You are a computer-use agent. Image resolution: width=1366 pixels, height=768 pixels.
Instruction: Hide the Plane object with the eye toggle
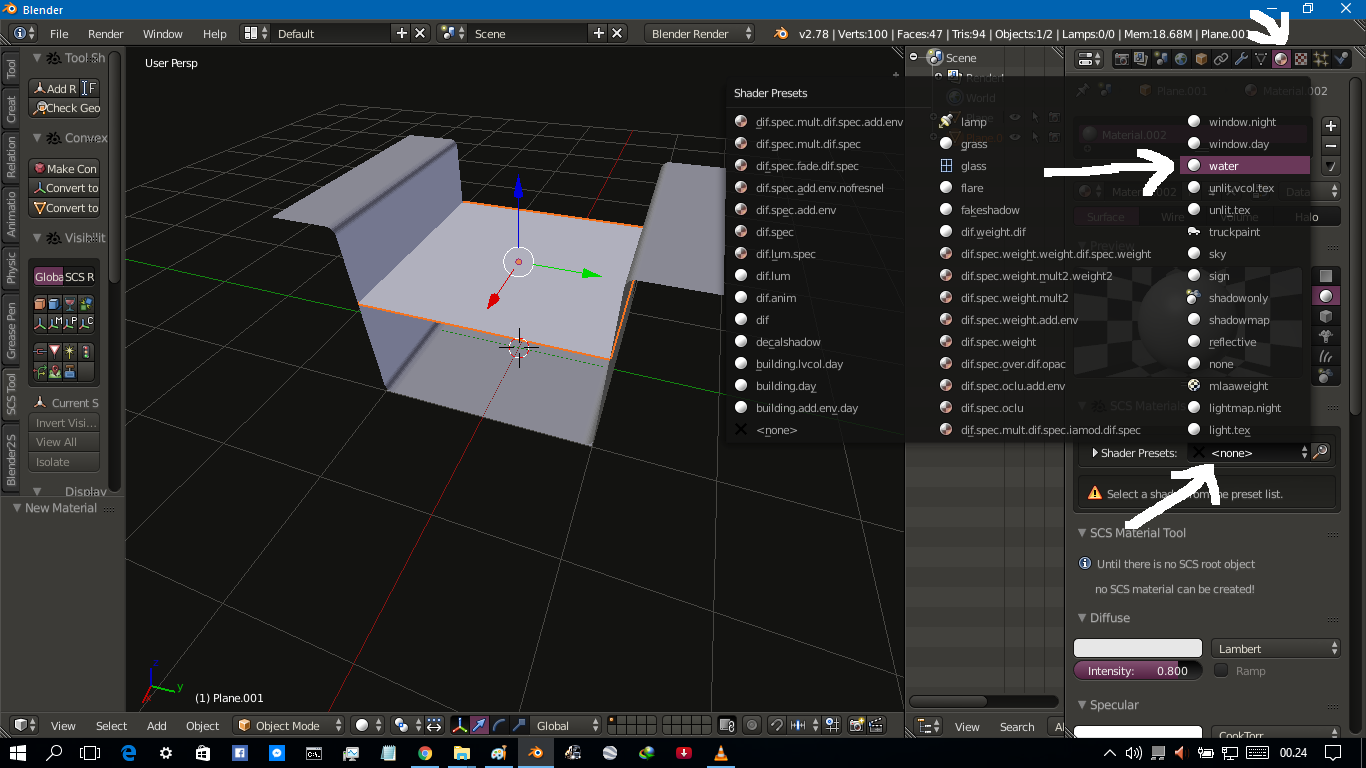1015,117
